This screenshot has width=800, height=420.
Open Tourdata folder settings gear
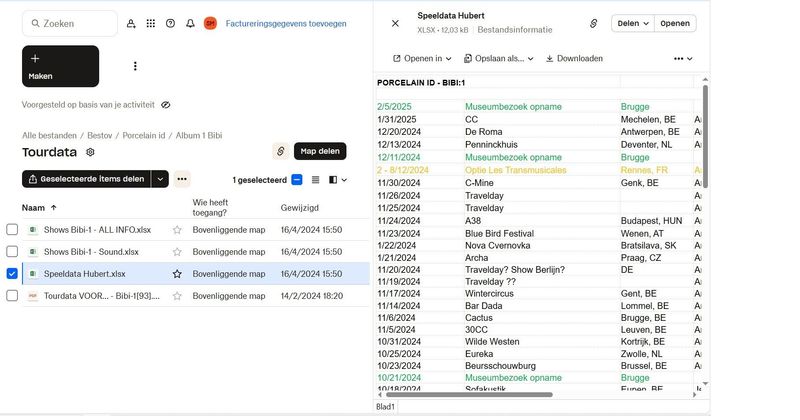90,152
